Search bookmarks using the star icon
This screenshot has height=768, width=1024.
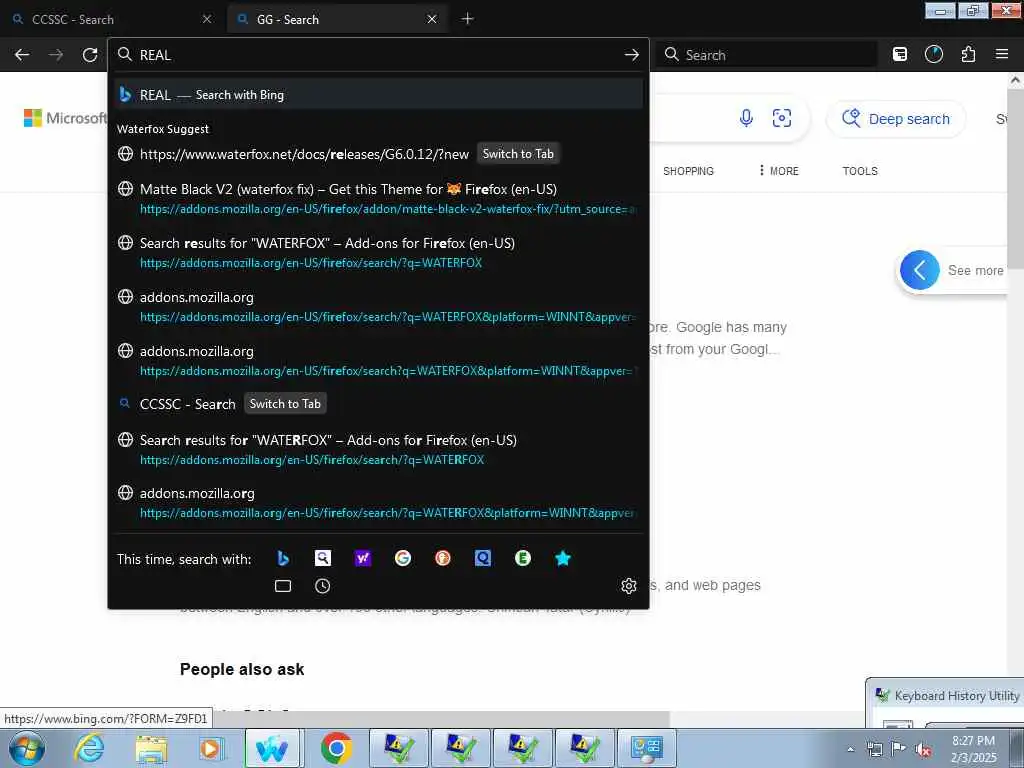(562, 558)
